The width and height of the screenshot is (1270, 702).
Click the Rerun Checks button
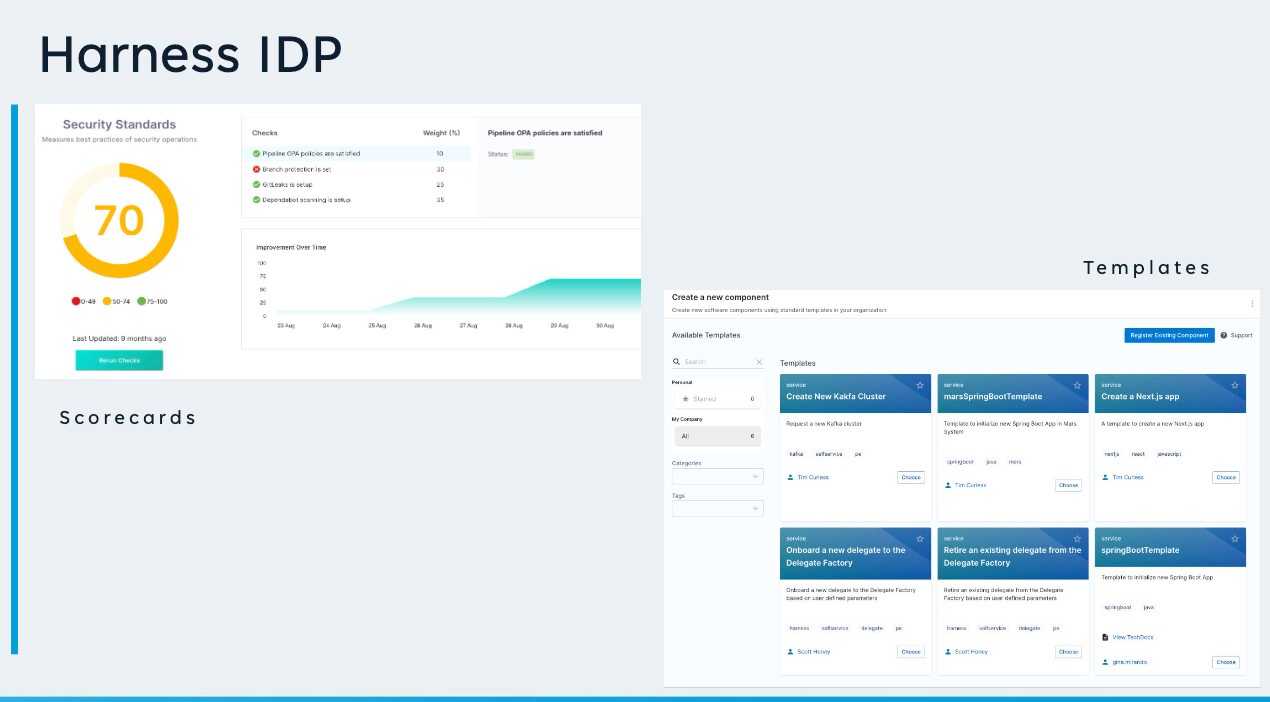tap(119, 360)
